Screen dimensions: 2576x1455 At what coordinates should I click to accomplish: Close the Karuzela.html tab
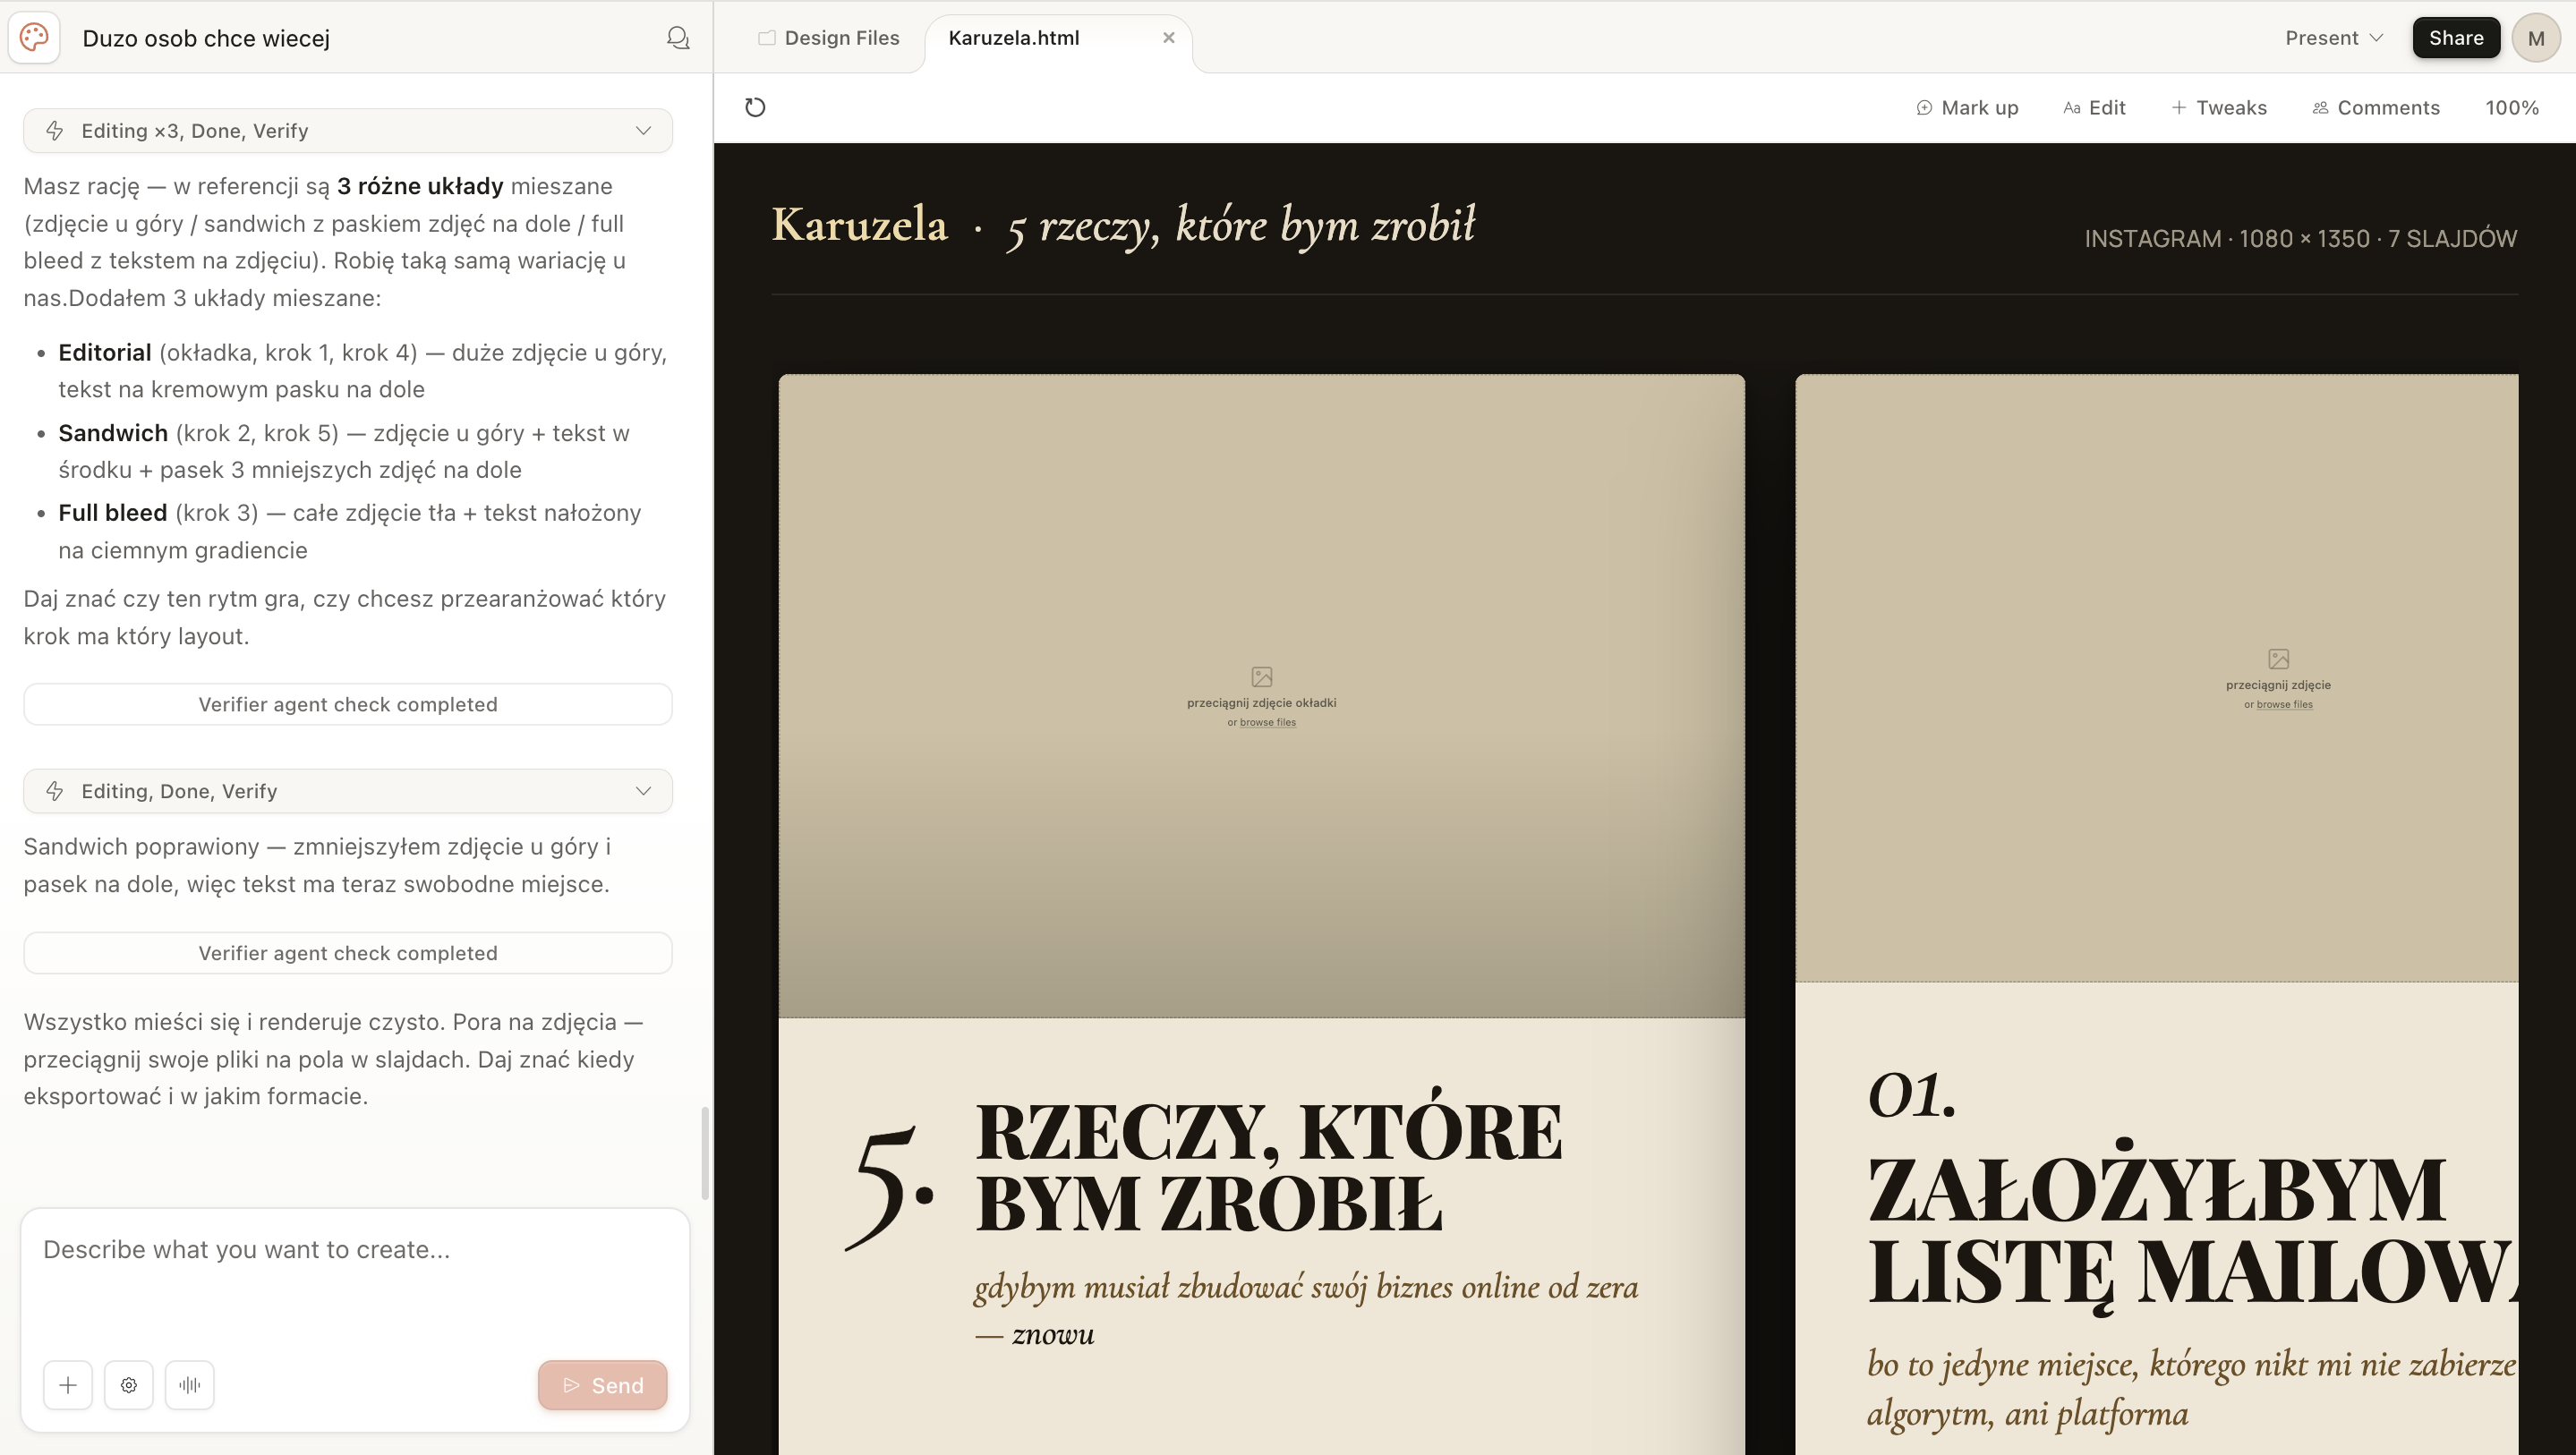point(1168,38)
